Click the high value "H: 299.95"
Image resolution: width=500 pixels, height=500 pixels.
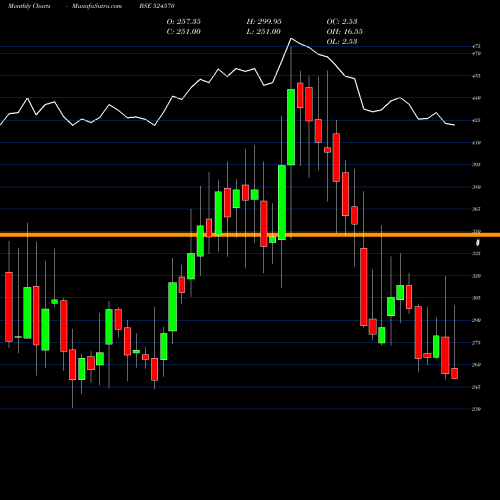pyautogui.click(x=264, y=21)
